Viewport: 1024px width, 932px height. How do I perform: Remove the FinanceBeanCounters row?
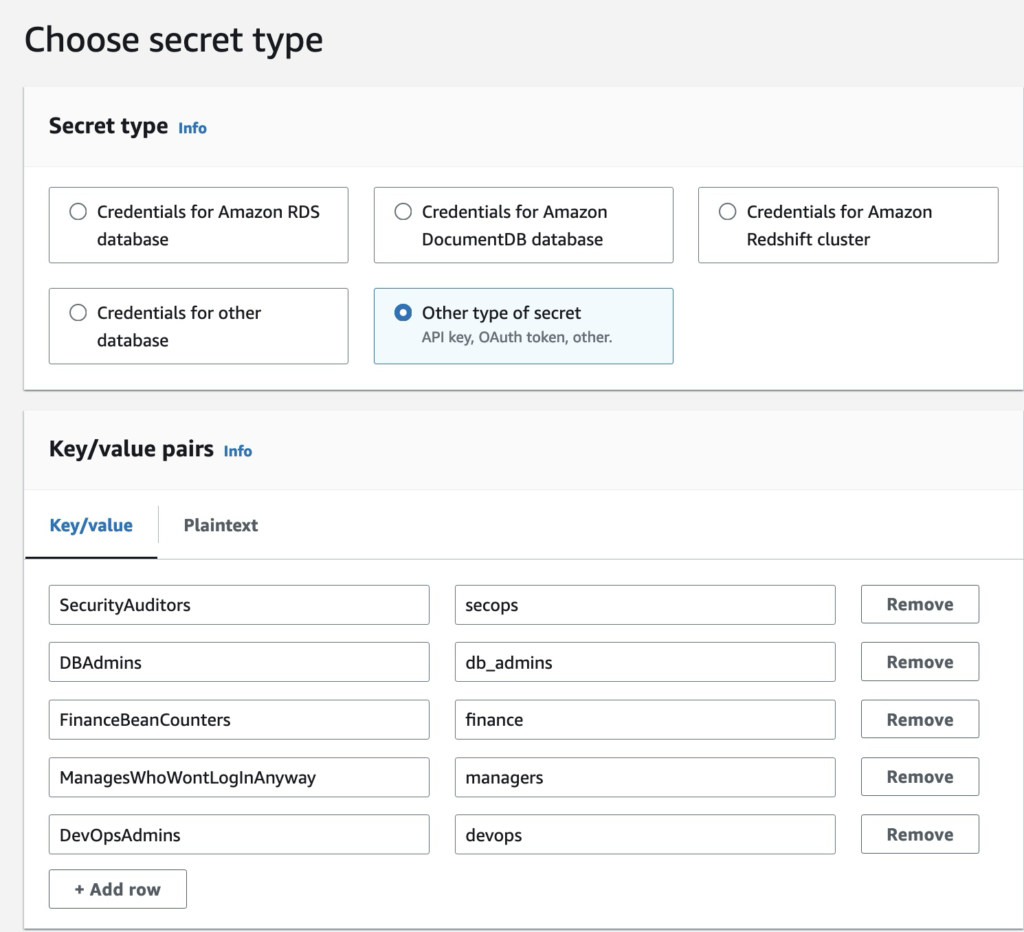[919, 719]
